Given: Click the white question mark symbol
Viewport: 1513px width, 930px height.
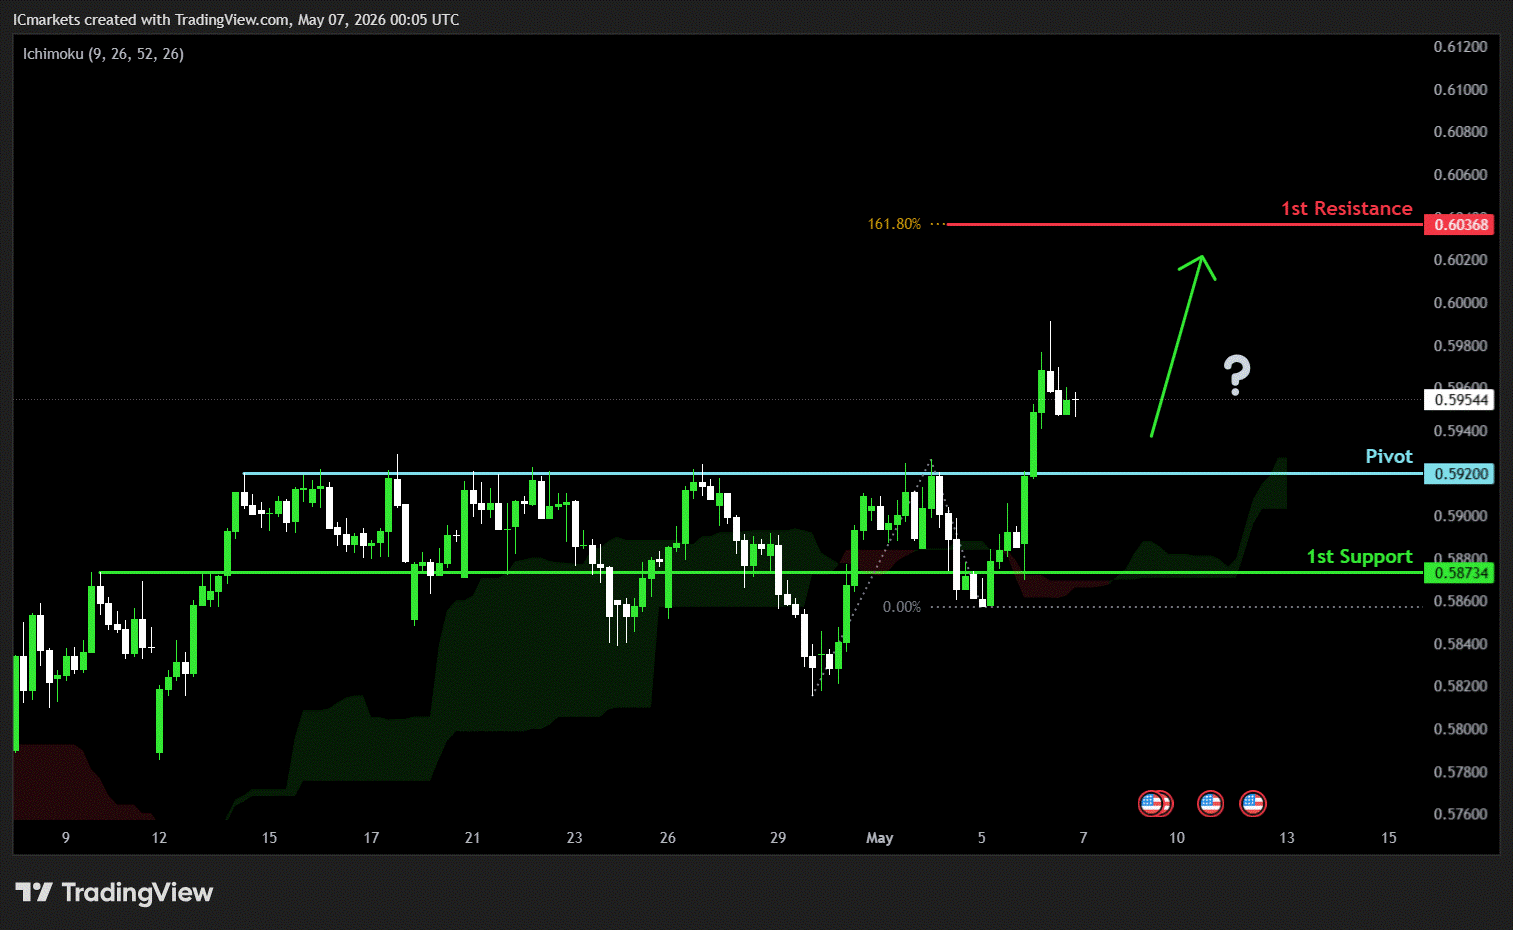Looking at the screenshot, I should click(x=1237, y=376).
